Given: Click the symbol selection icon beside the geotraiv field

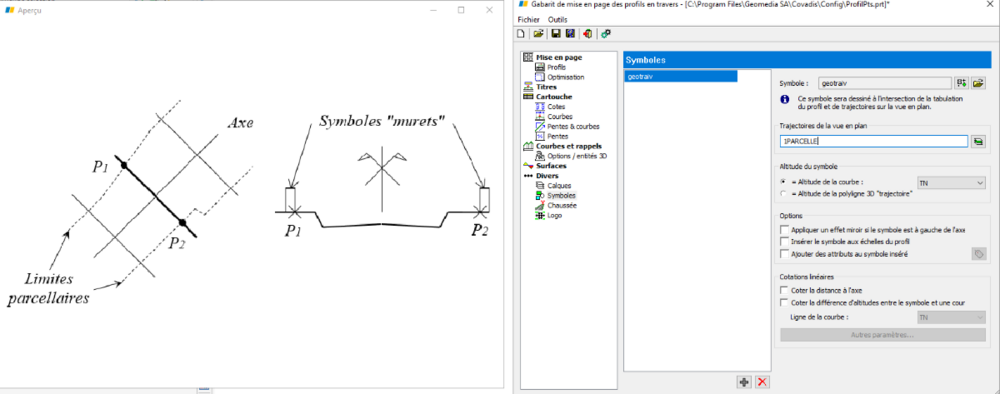Looking at the screenshot, I should point(962,83).
